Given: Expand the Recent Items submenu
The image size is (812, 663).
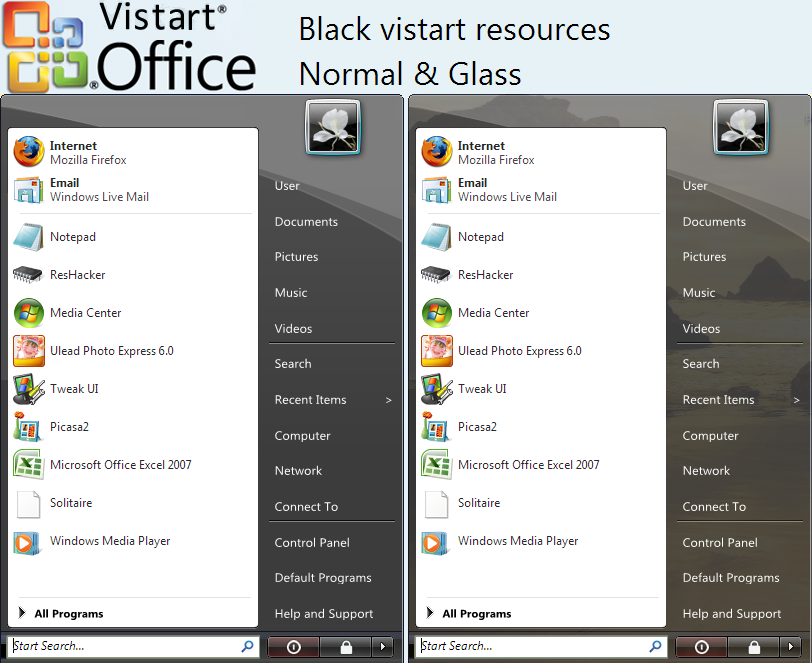Looking at the screenshot, I should [310, 399].
